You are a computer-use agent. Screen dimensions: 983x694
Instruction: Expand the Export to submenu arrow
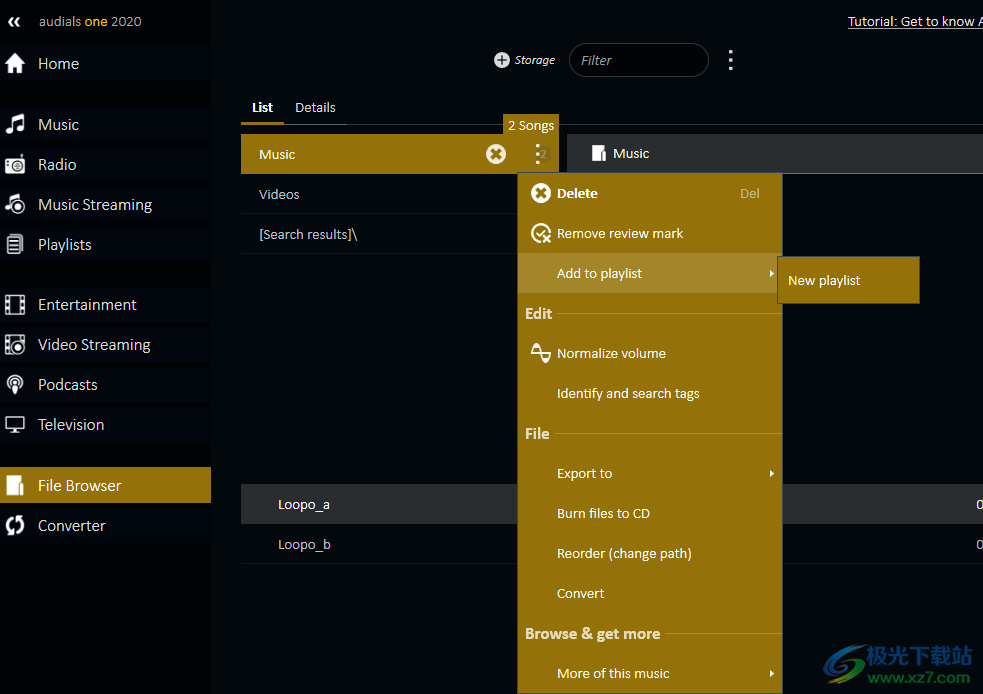[x=772, y=473]
